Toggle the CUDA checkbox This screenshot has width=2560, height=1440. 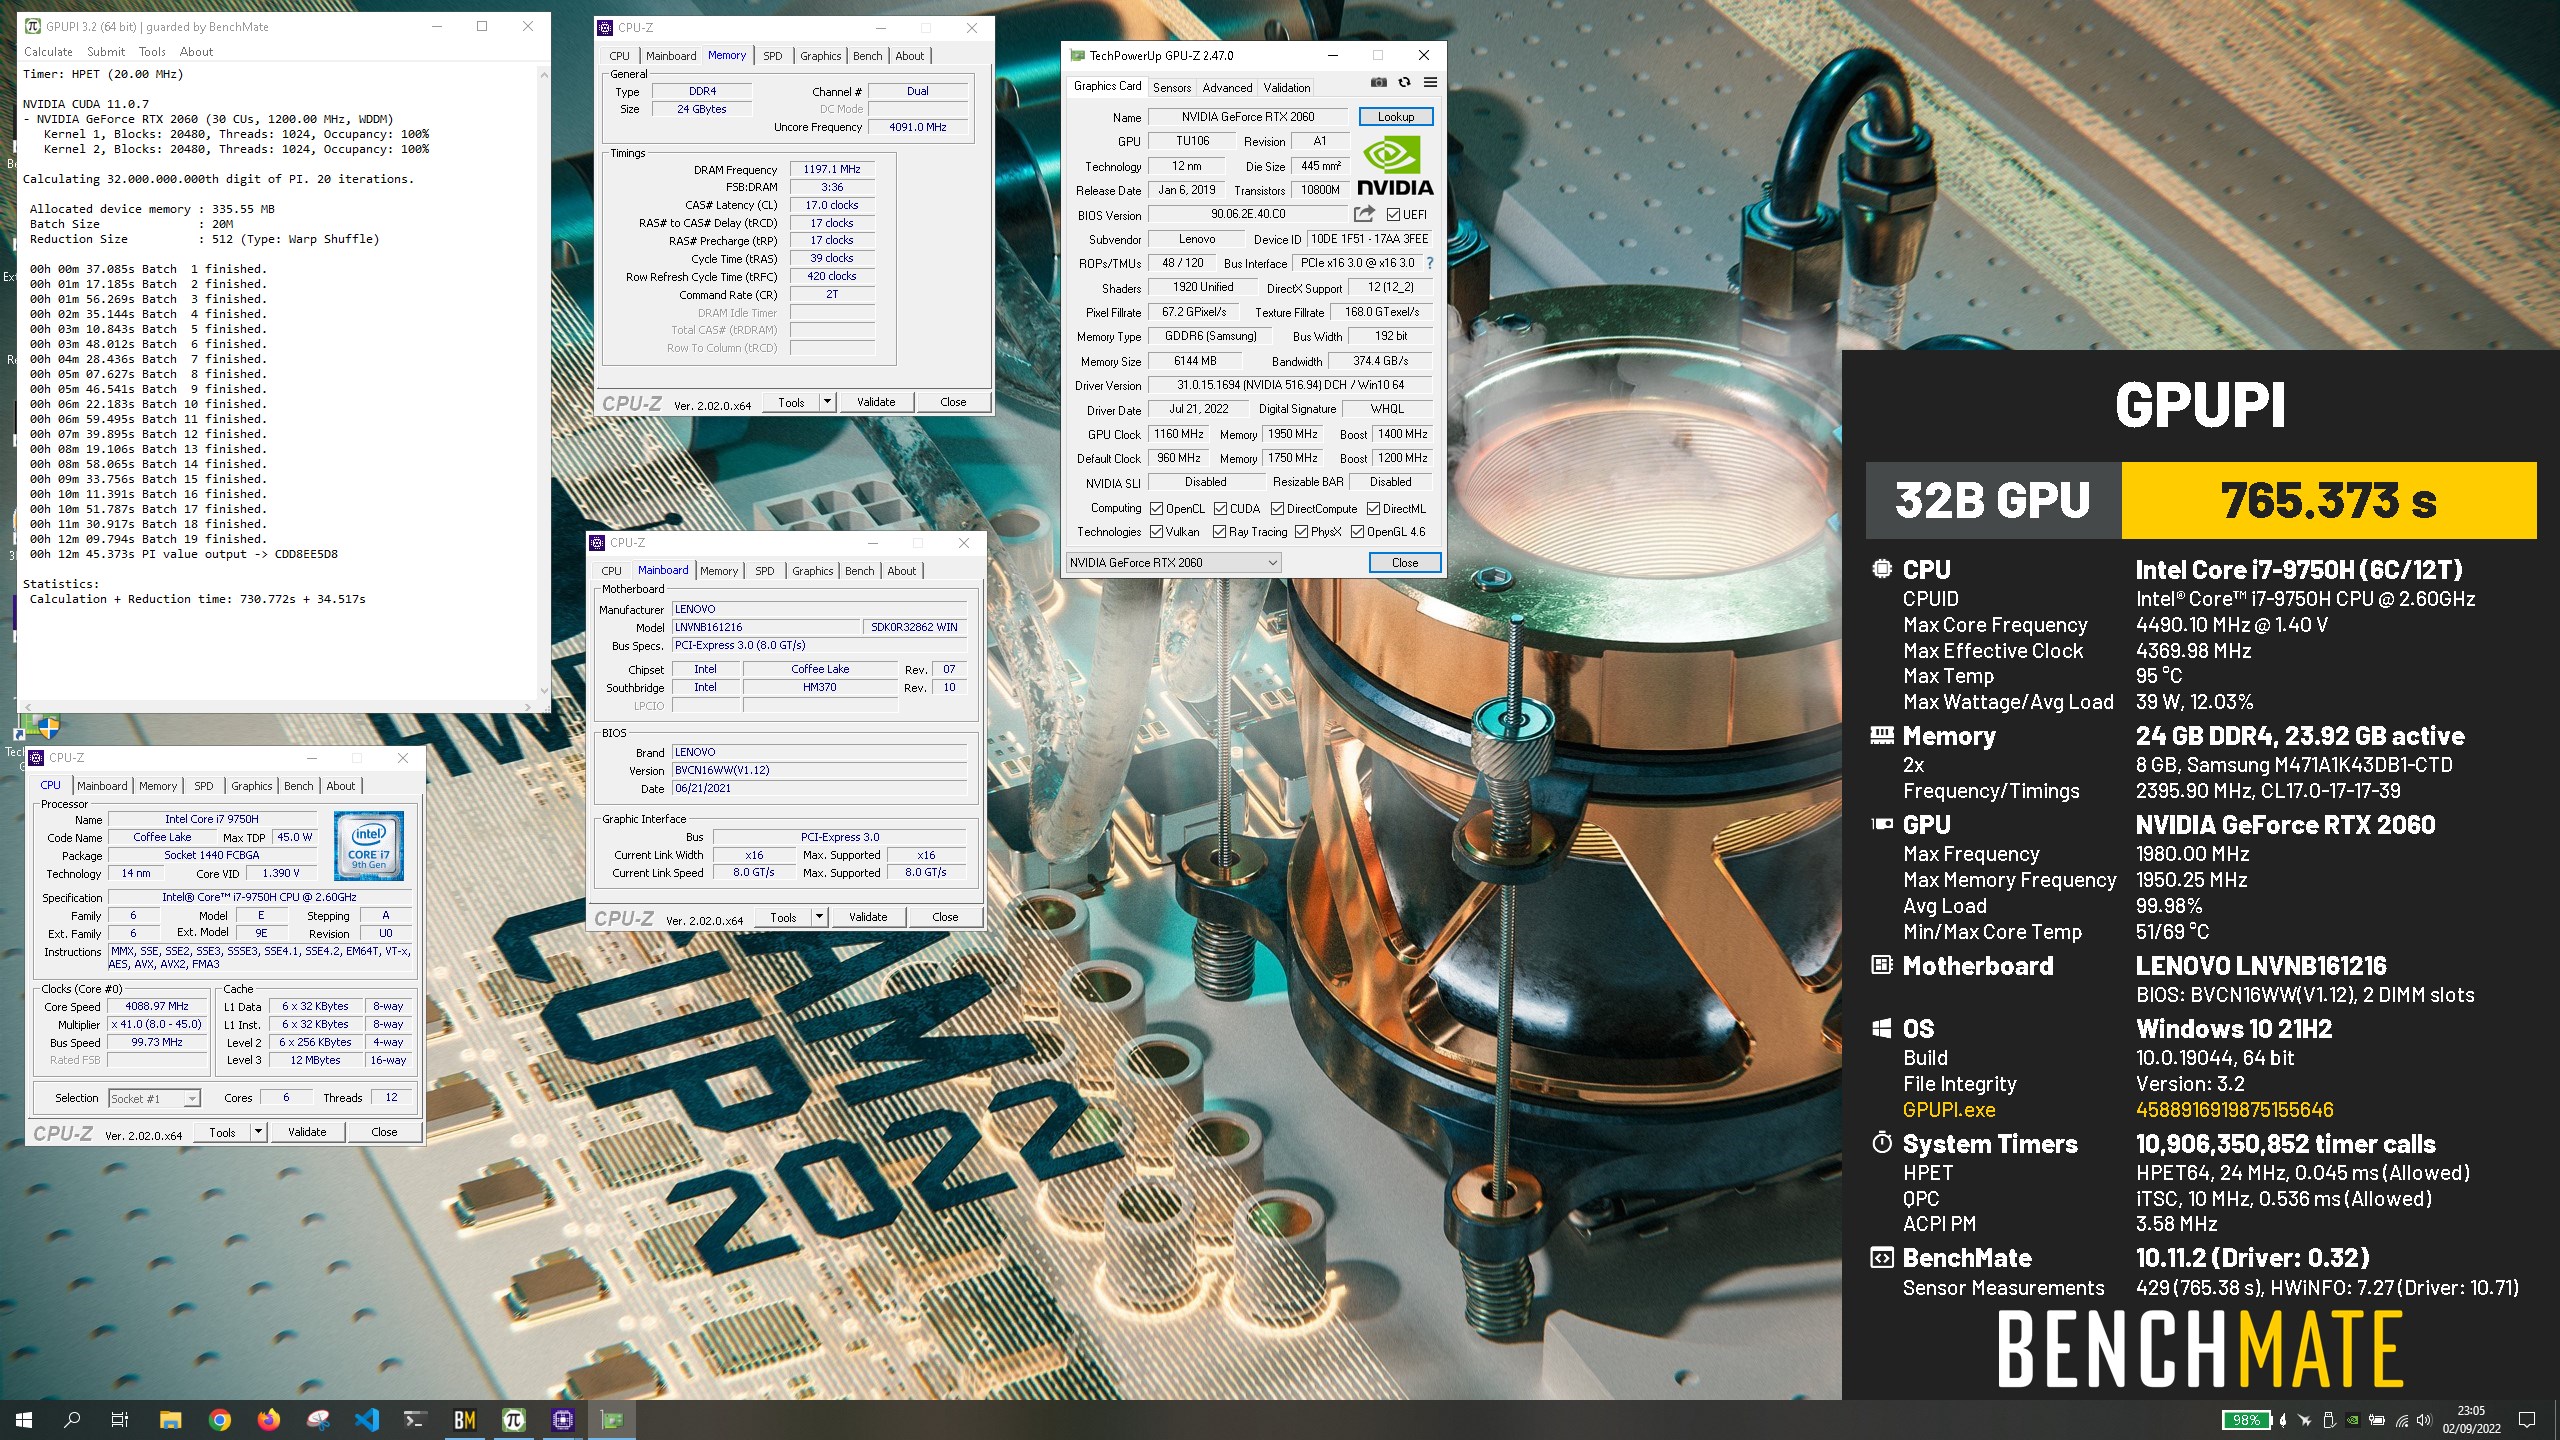[x=1220, y=508]
